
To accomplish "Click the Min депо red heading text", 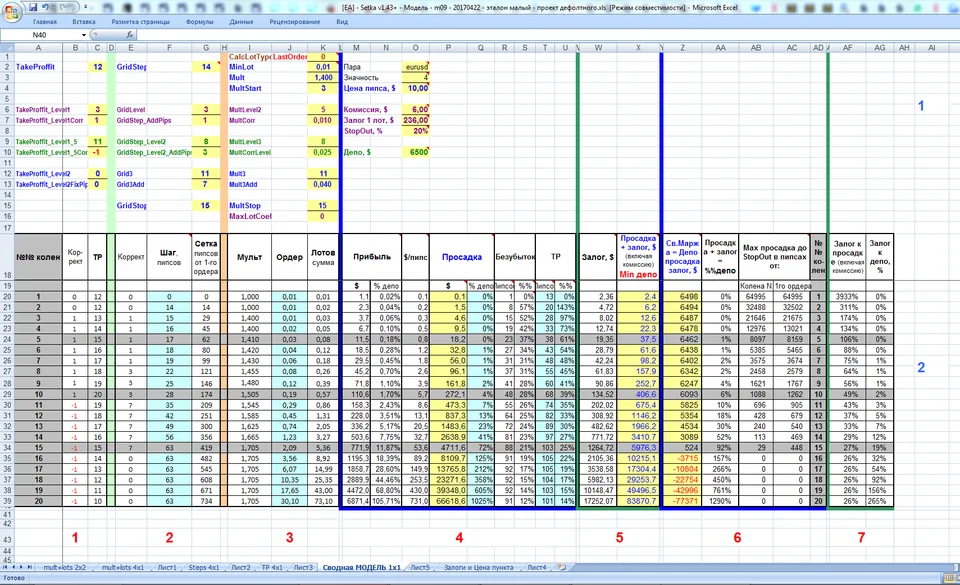I will coord(638,274).
